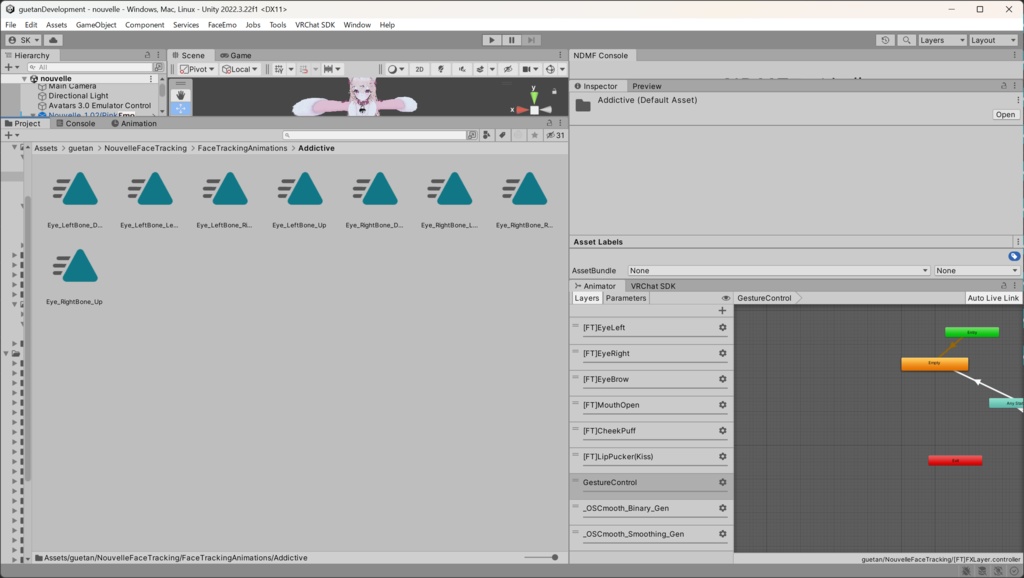Select the Hand tool in the Scene toolbar
1024x578 pixels.
coord(181,95)
